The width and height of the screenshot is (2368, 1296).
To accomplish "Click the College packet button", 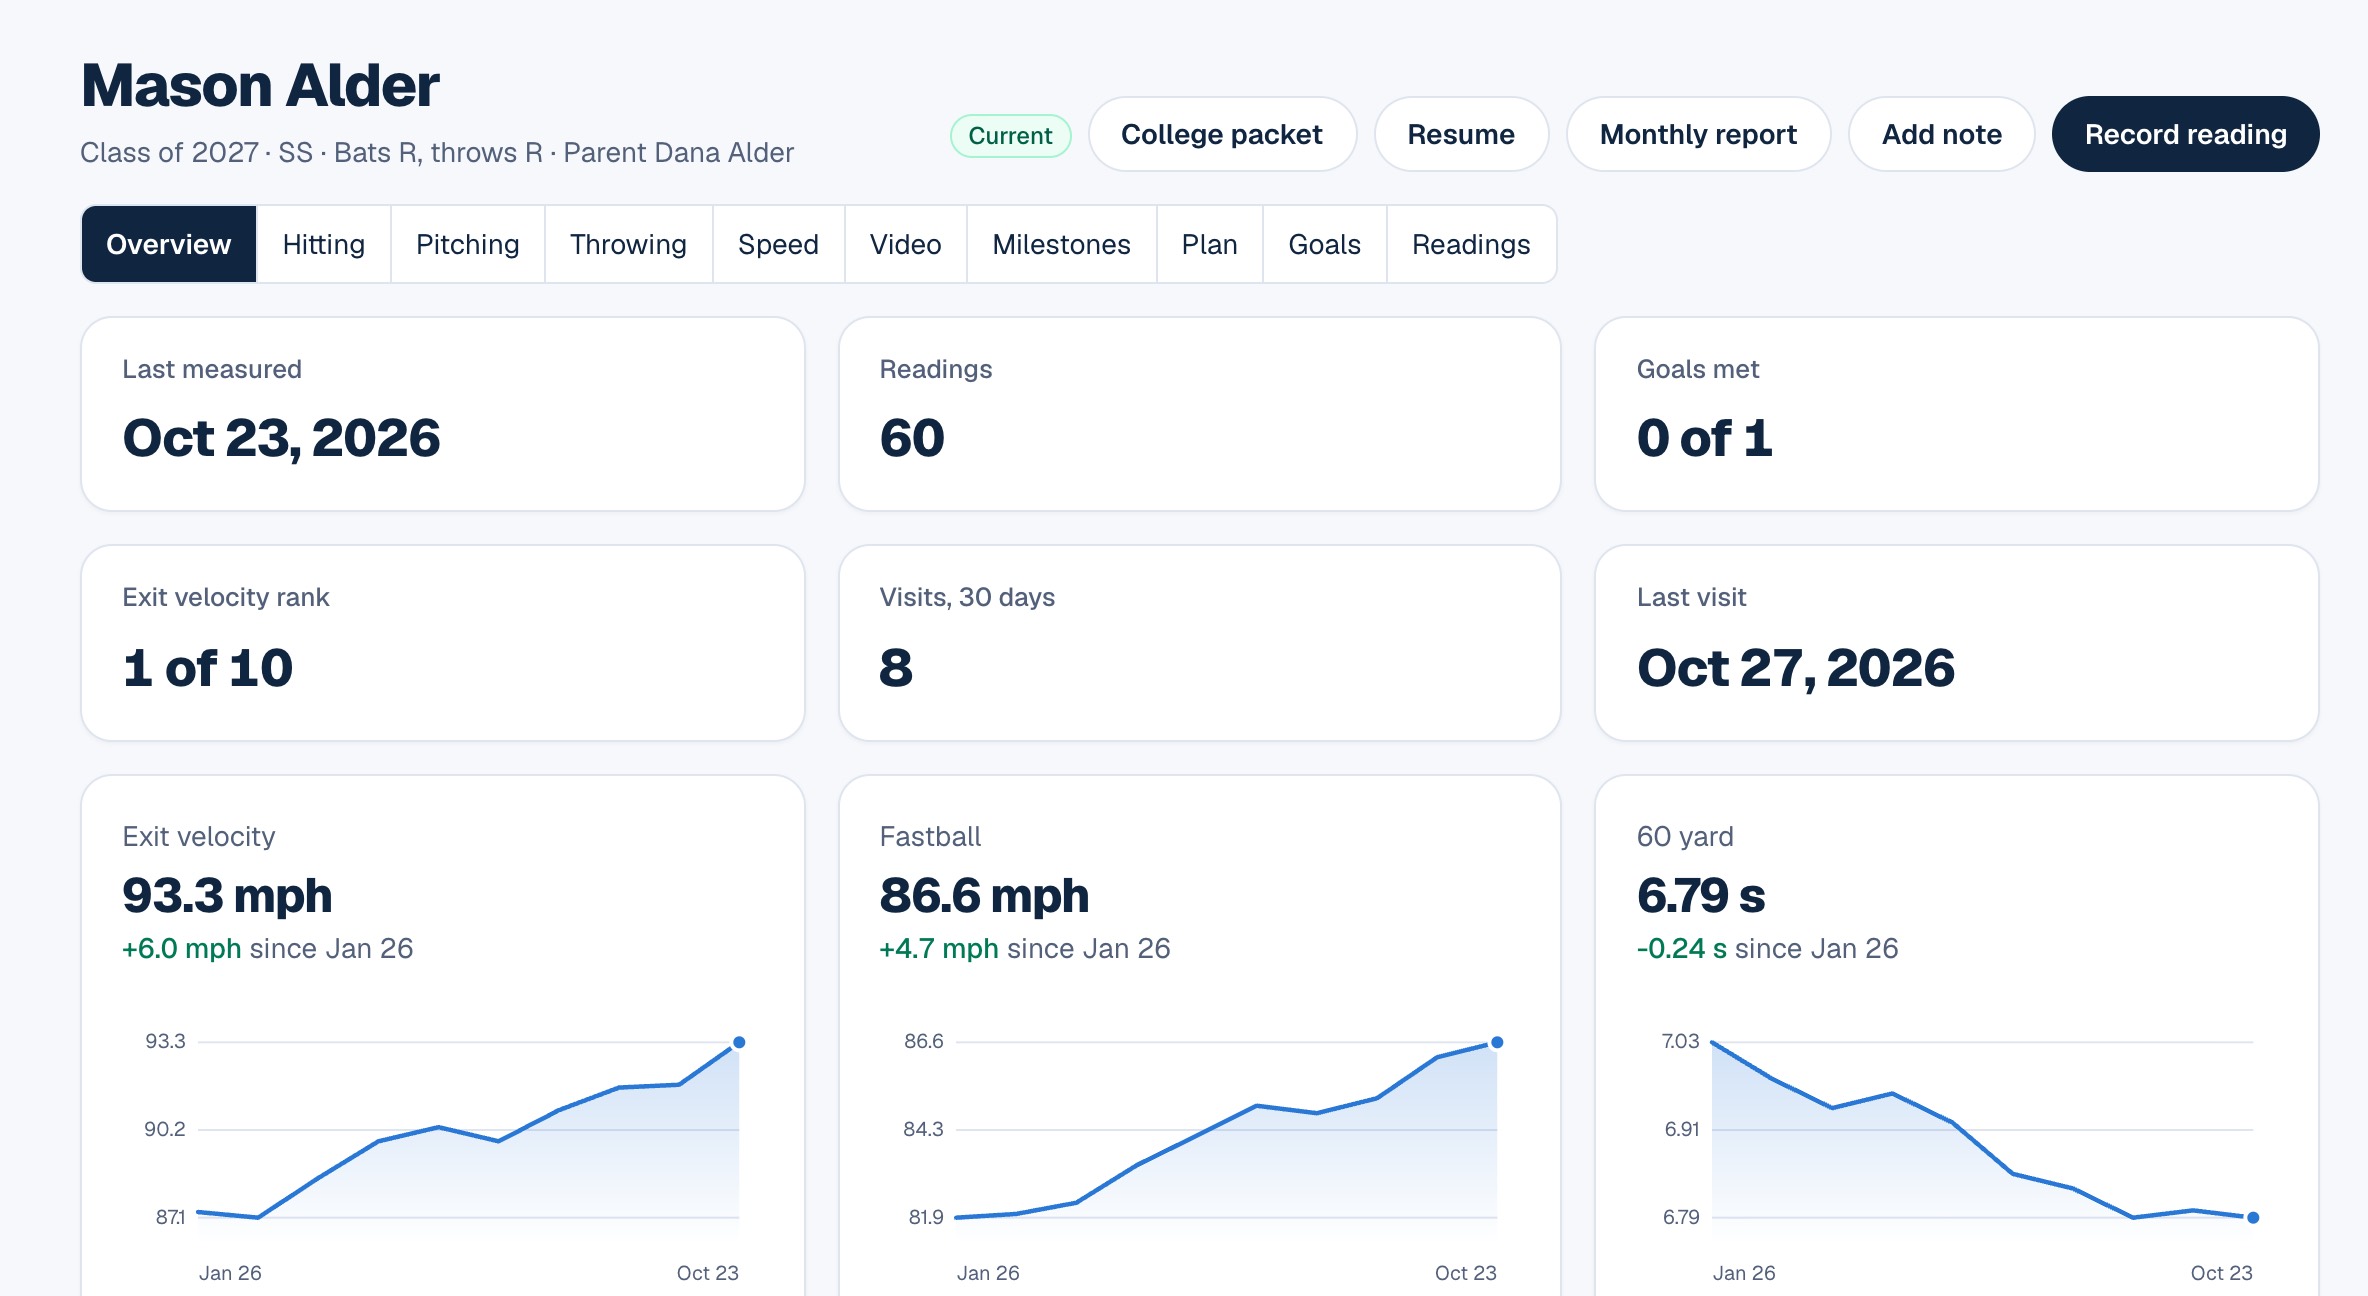I will click(x=1222, y=134).
